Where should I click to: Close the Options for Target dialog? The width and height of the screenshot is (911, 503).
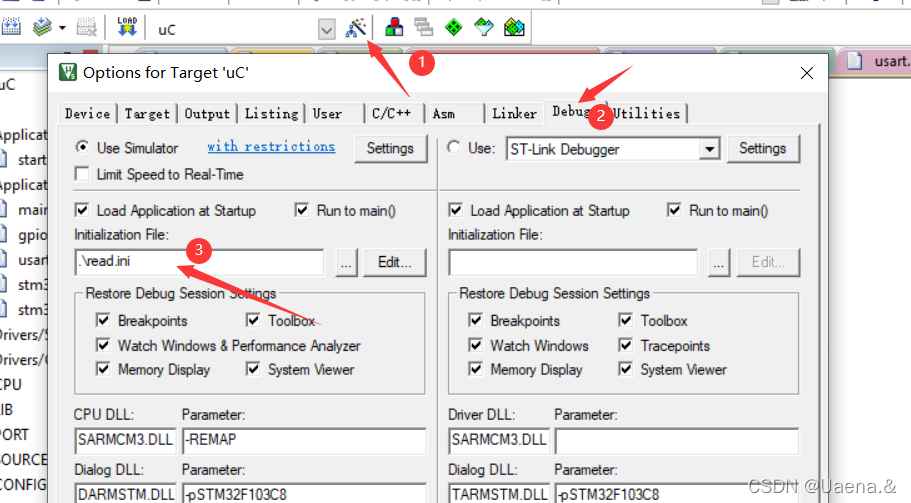(x=806, y=73)
